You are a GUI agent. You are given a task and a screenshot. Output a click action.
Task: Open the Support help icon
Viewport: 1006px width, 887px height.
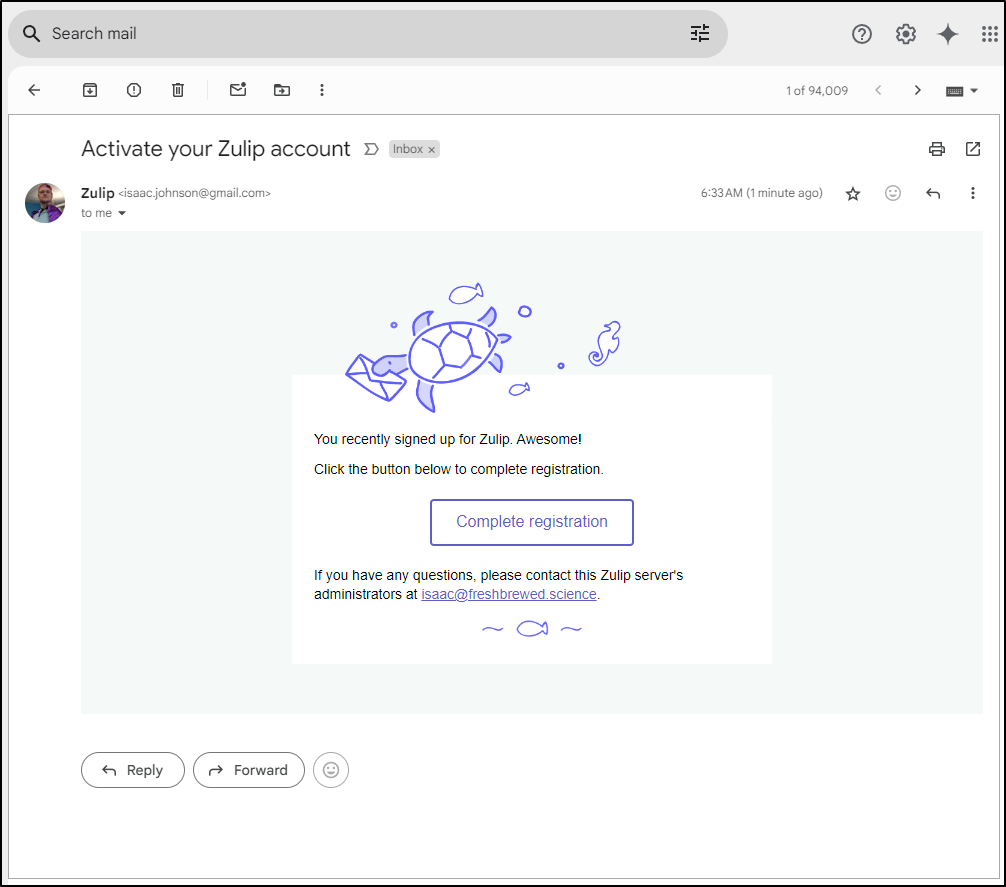[862, 34]
